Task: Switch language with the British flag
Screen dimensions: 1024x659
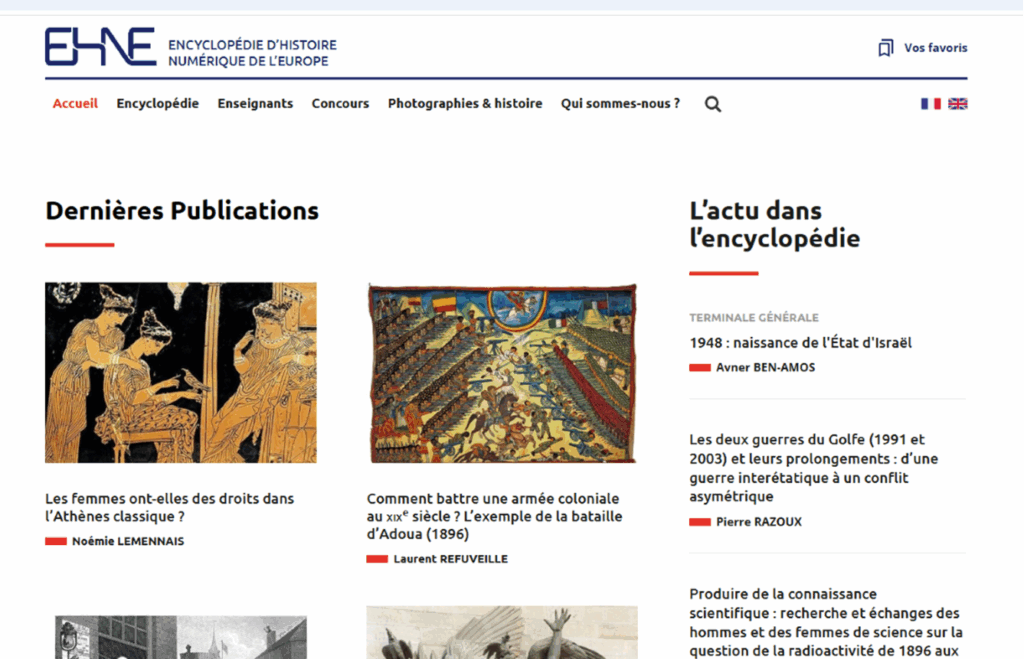Action: [958, 104]
